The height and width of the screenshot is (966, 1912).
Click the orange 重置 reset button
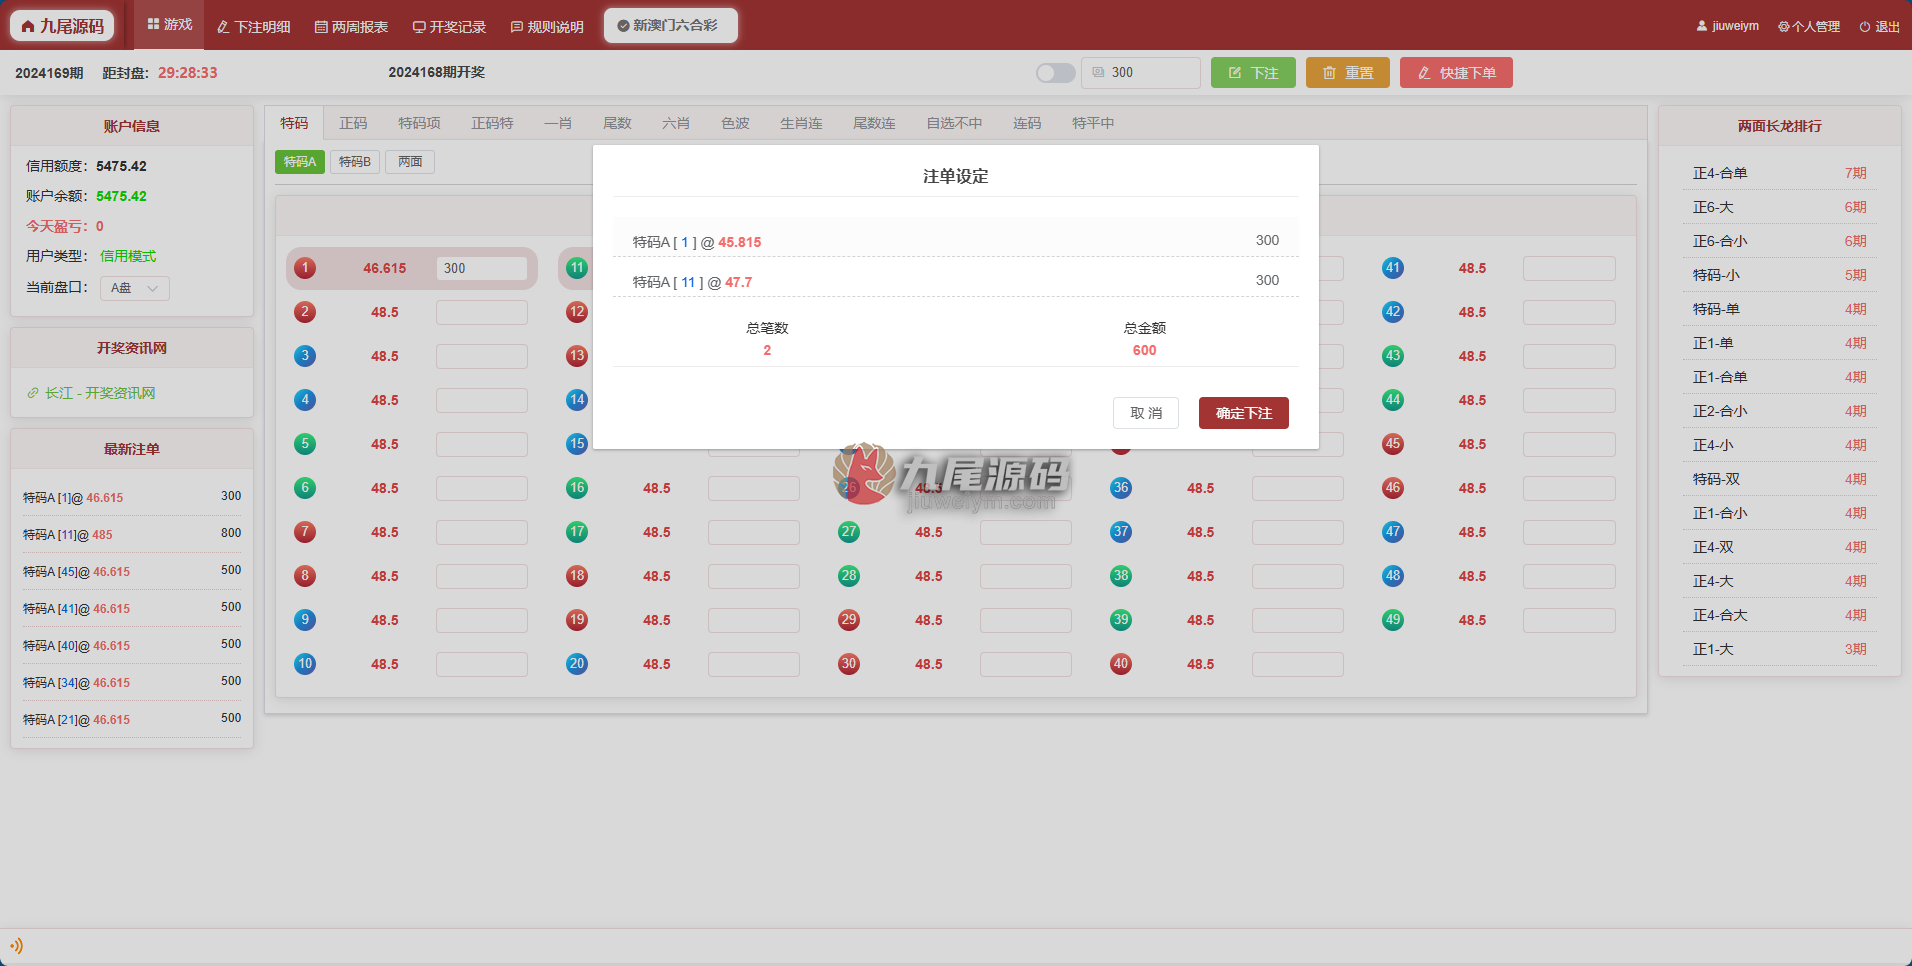pyautogui.click(x=1347, y=73)
